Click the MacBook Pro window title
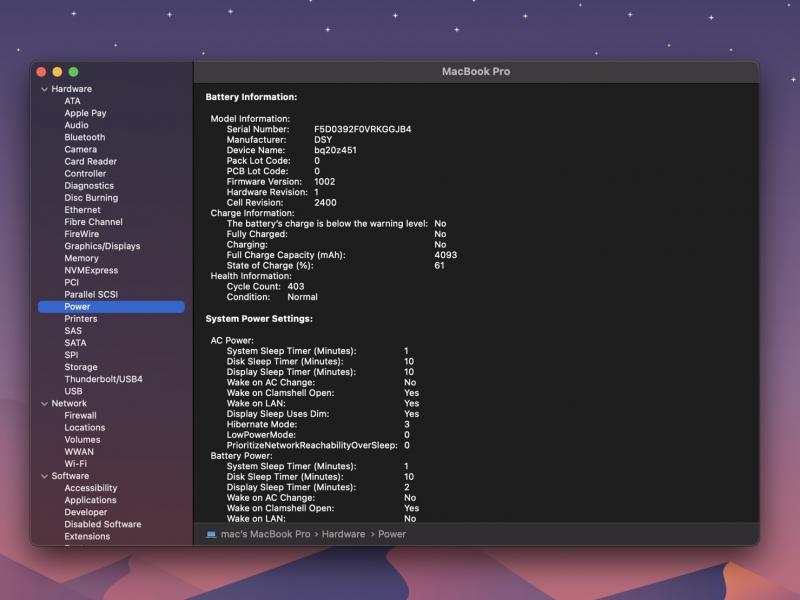The height and width of the screenshot is (600, 800). click(476, 72)
